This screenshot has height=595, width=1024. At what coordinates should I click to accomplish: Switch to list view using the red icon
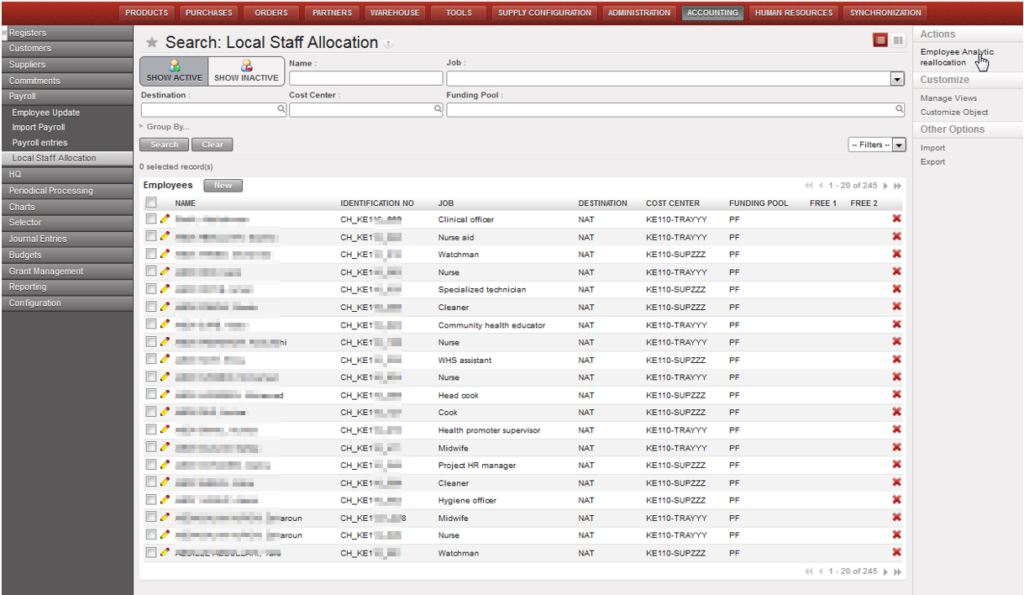(880, 40)
